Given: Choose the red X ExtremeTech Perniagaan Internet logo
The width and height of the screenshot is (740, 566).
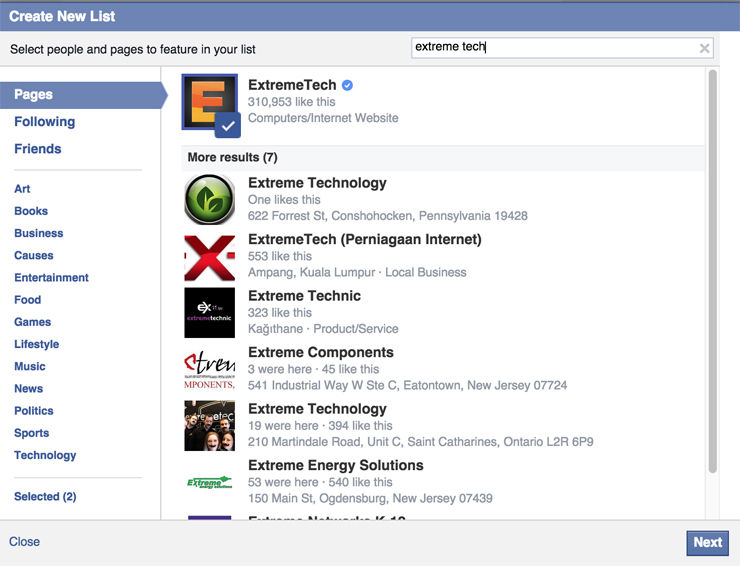Looking at the screenshot, I should click(x=210, y=257).
